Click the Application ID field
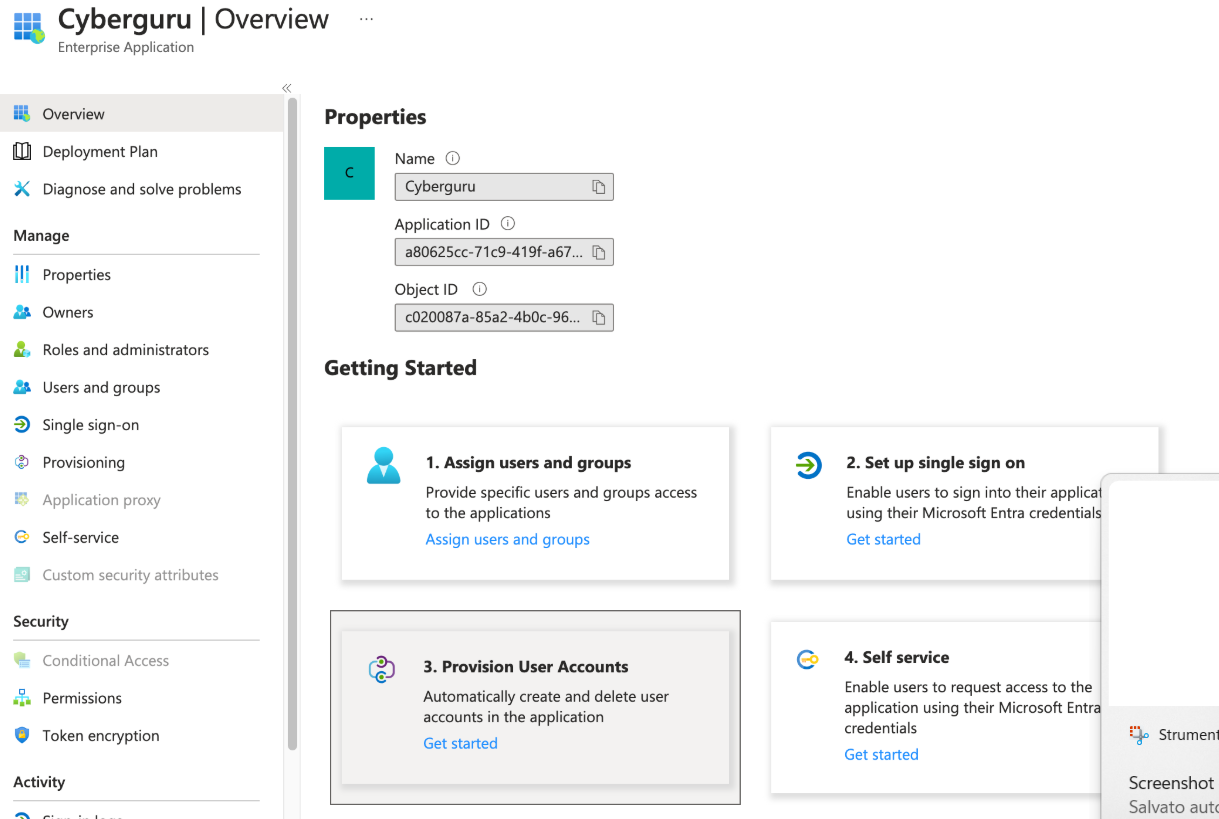The height and width of the screenshot is (819, 1219). [504, 252]
